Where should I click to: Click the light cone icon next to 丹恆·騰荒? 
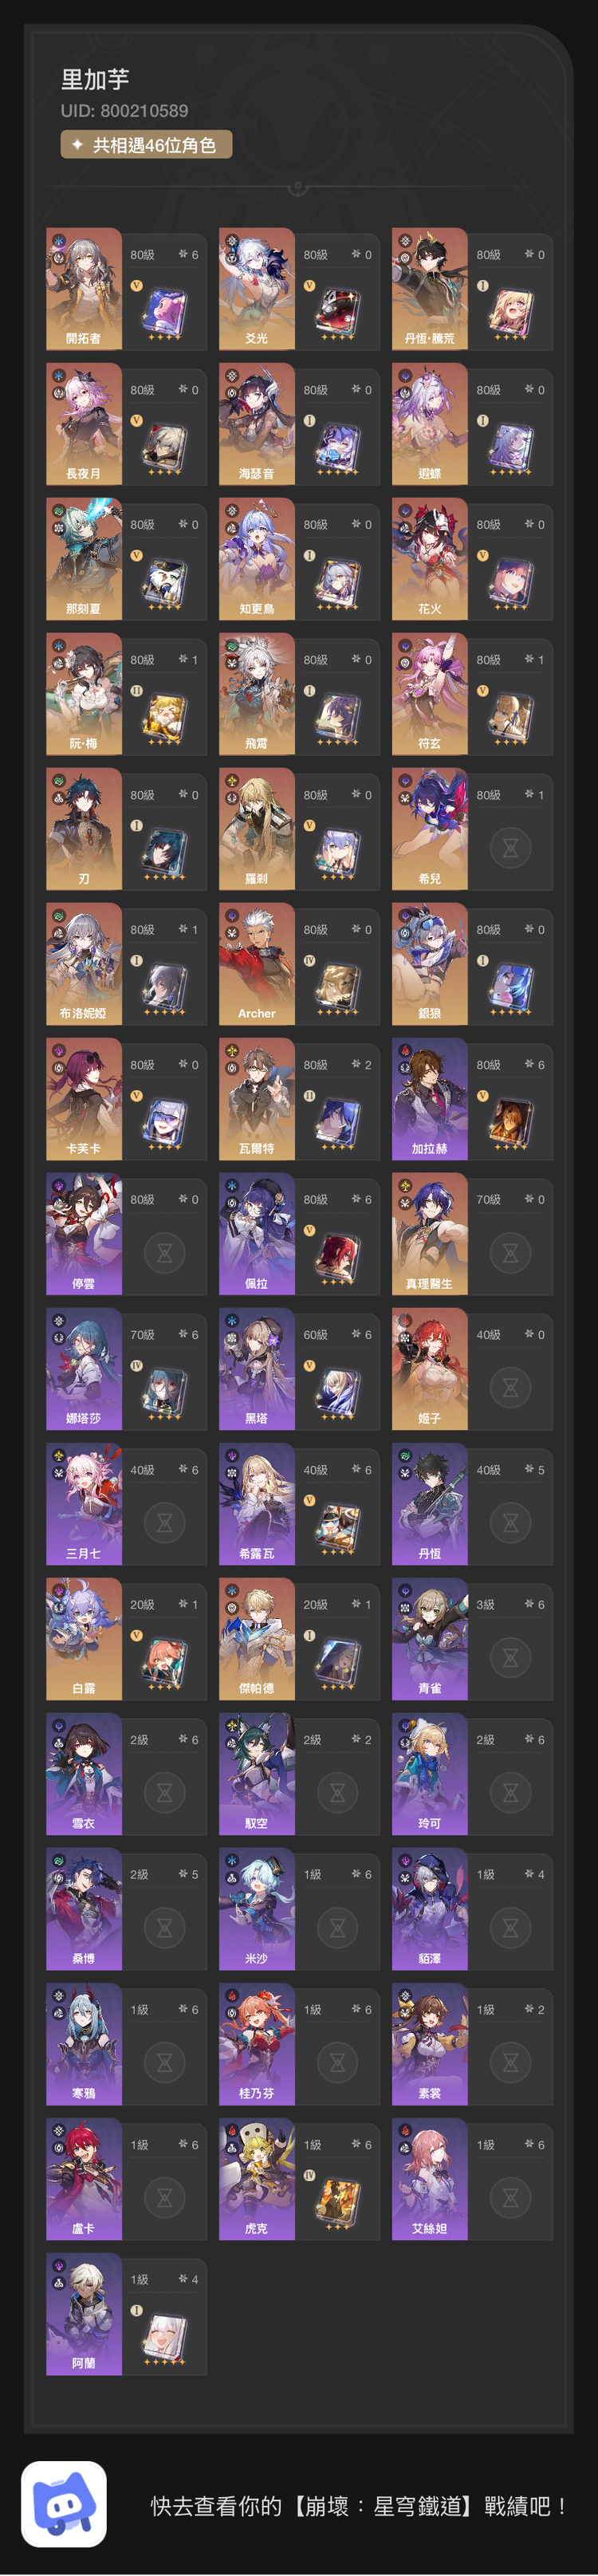click(510, 312)
